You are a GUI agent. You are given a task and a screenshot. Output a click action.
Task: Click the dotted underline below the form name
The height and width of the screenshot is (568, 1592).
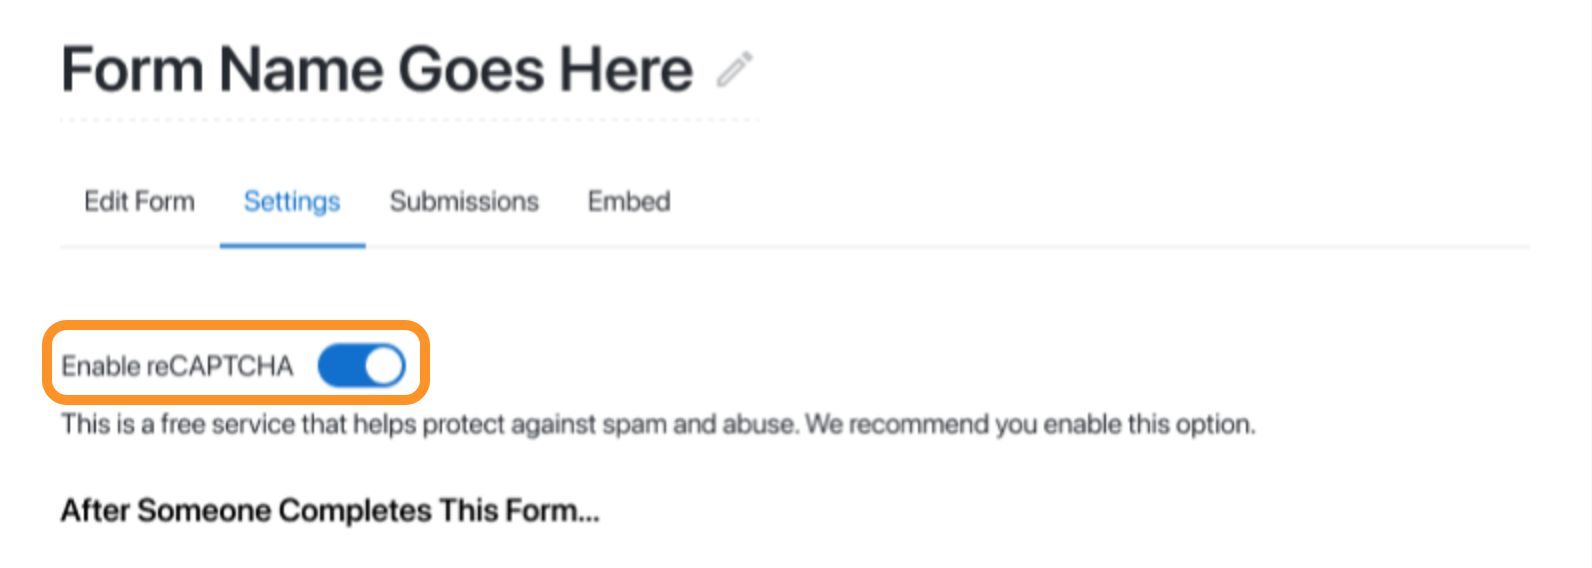click(x=410, y=120)
